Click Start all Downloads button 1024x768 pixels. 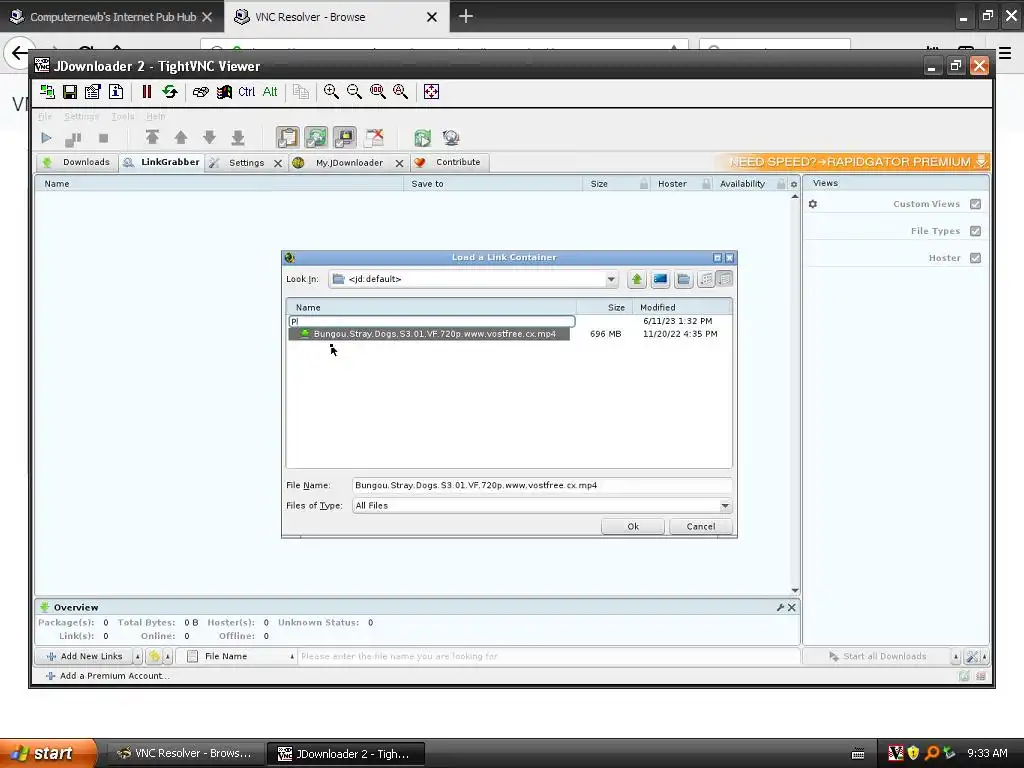coord(878,656)
